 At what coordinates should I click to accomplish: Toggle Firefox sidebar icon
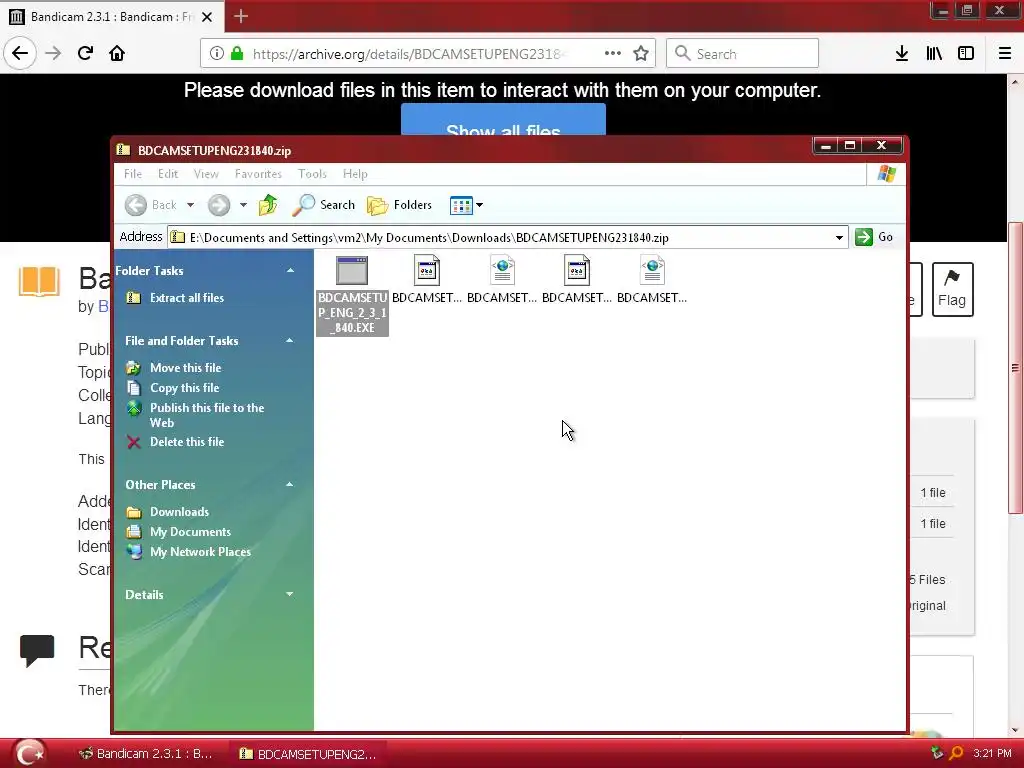click(966, 54)
